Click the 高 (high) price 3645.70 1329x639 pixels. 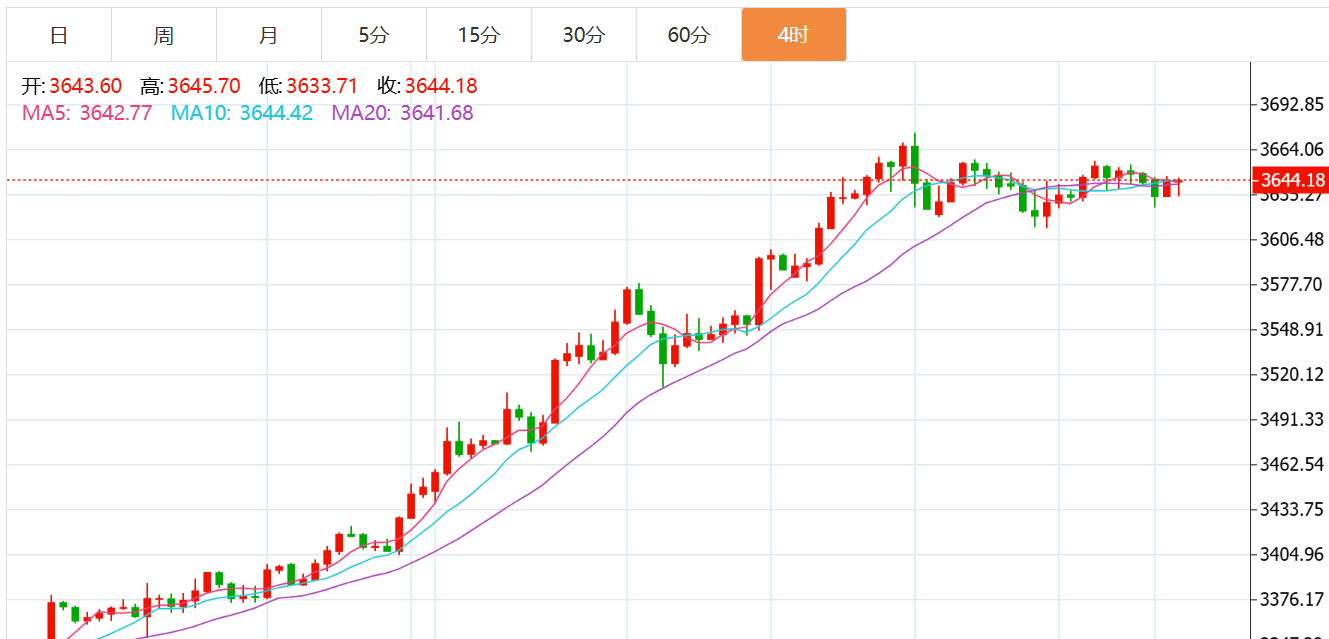[x=204, y=87]
